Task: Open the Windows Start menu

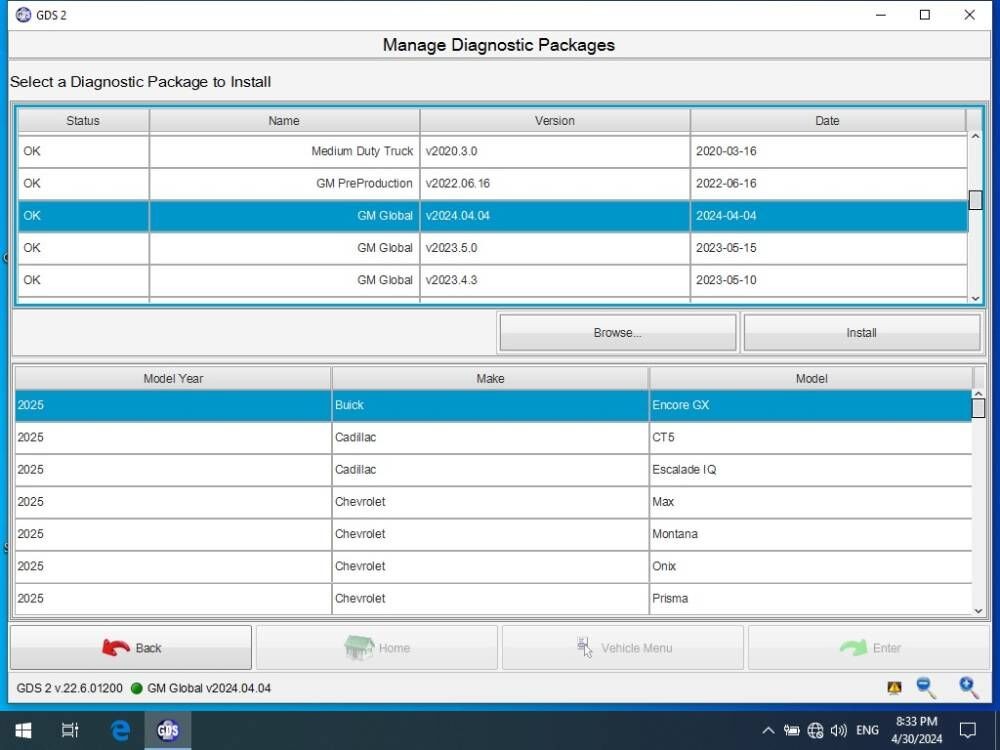Action: tap(24, 730)
